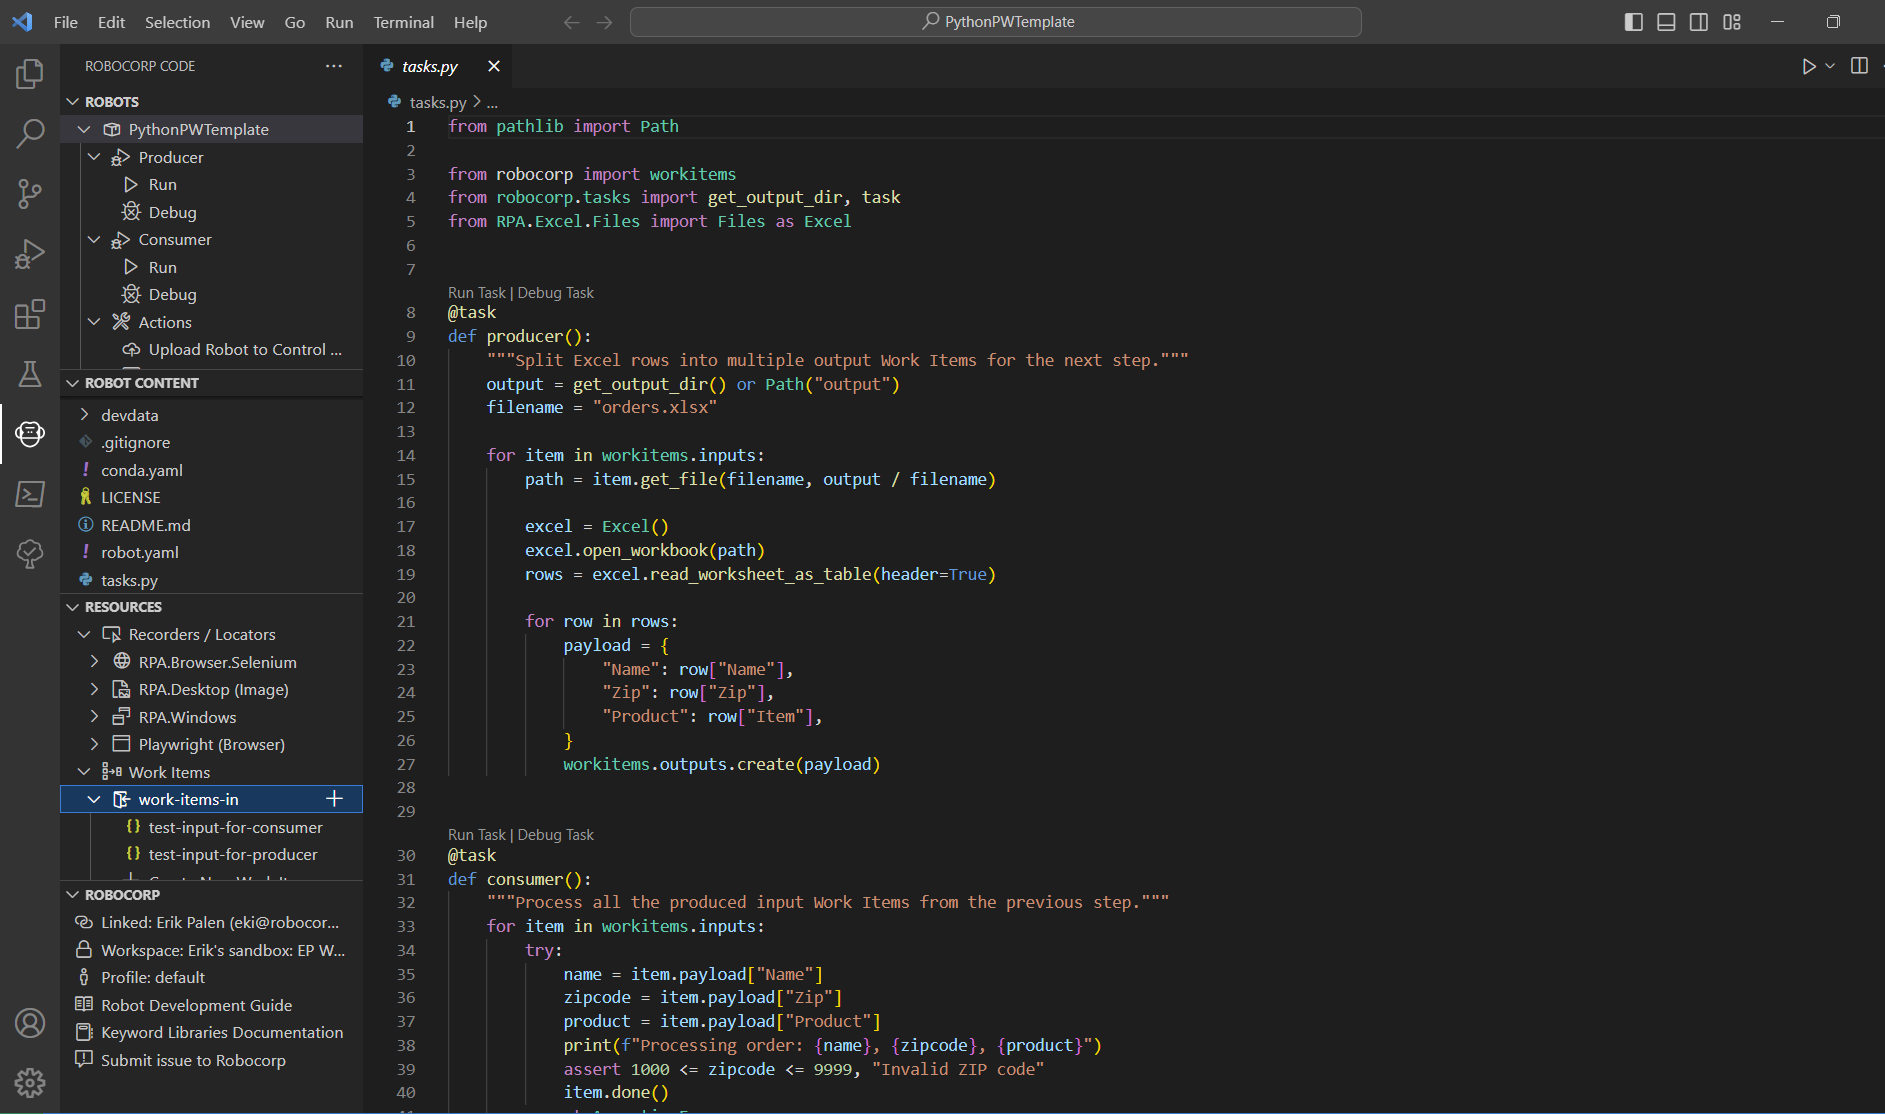Viewport: 1885px width, 1114px height.
Task: Select test-input-for-consumer work item
Action: coord(236,827)
